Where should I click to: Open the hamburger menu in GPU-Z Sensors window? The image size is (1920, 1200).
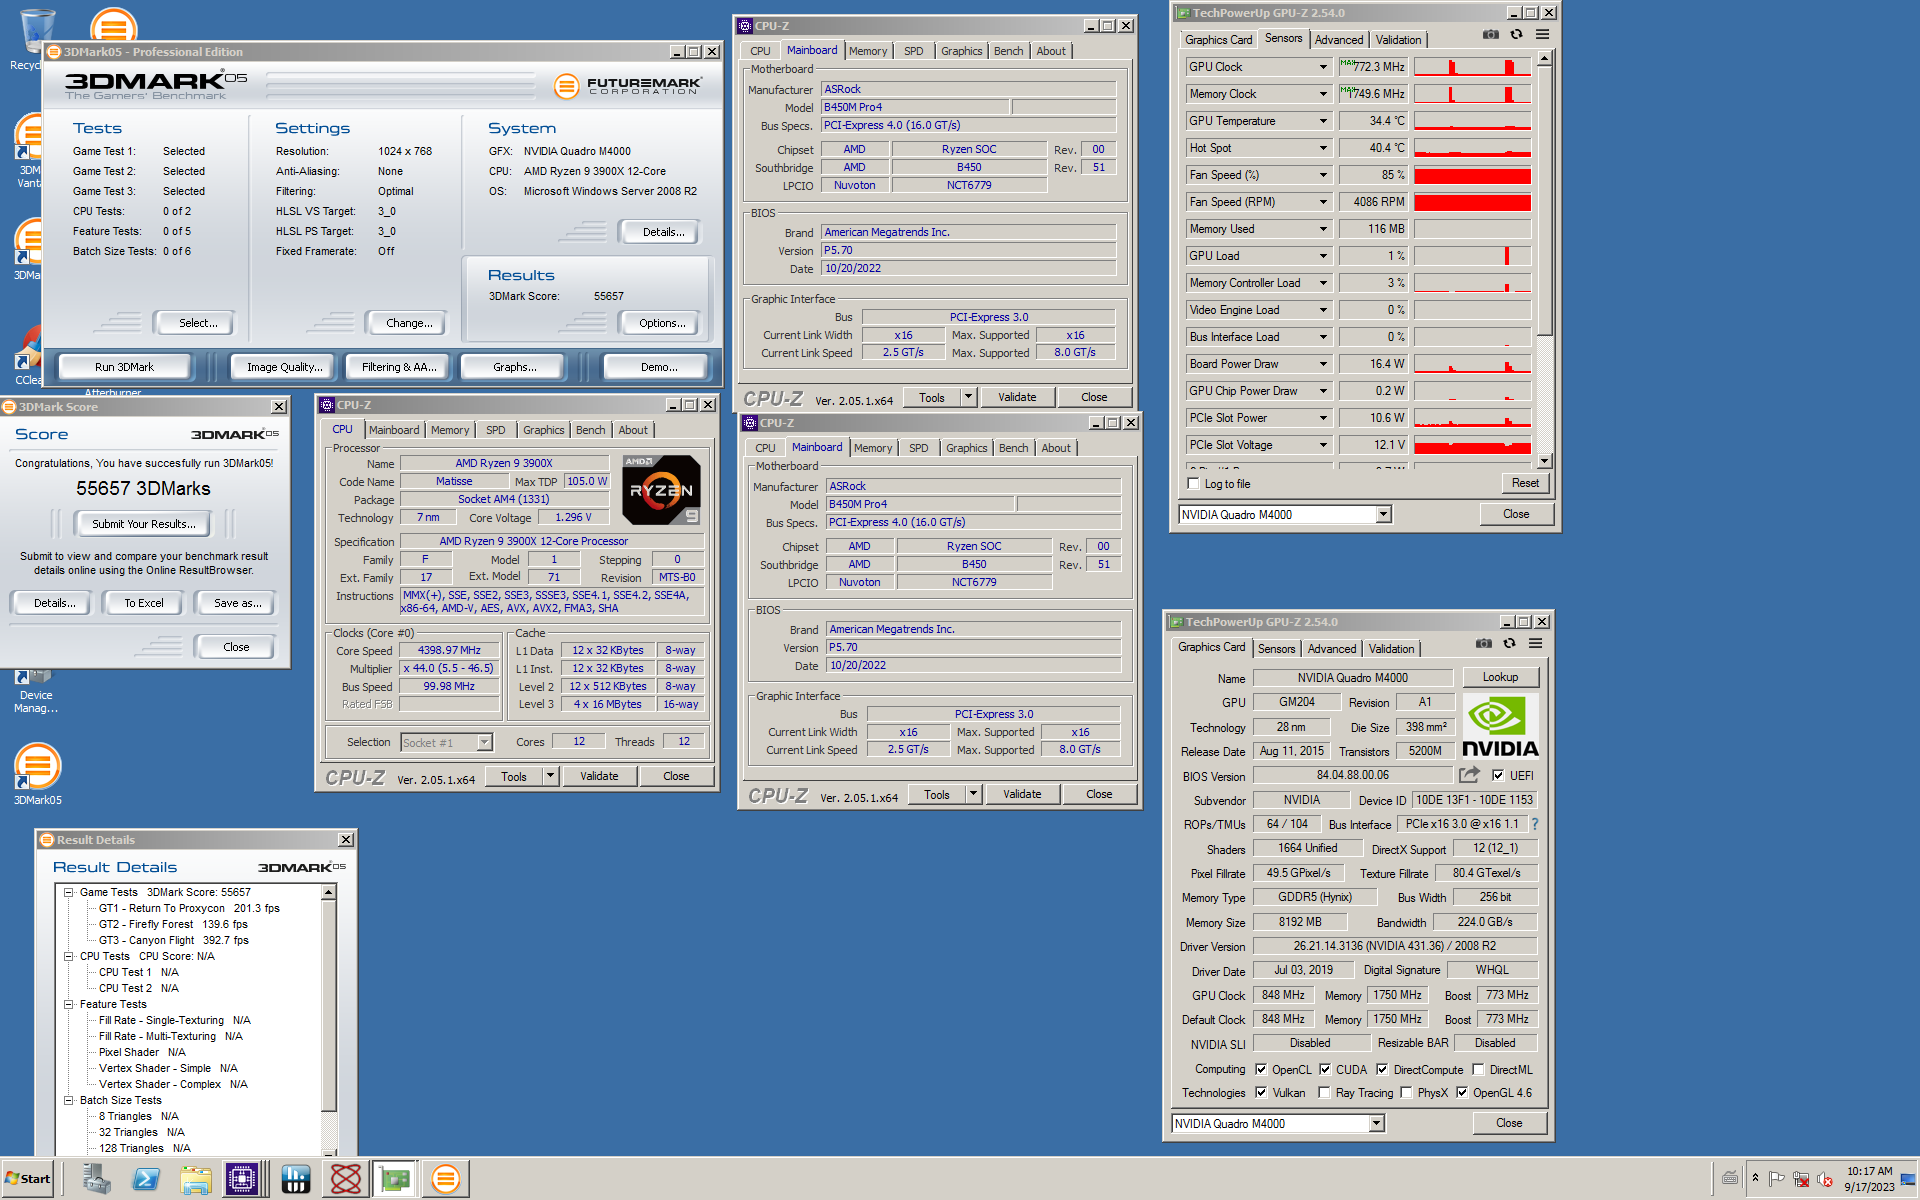click(1542, 34)
